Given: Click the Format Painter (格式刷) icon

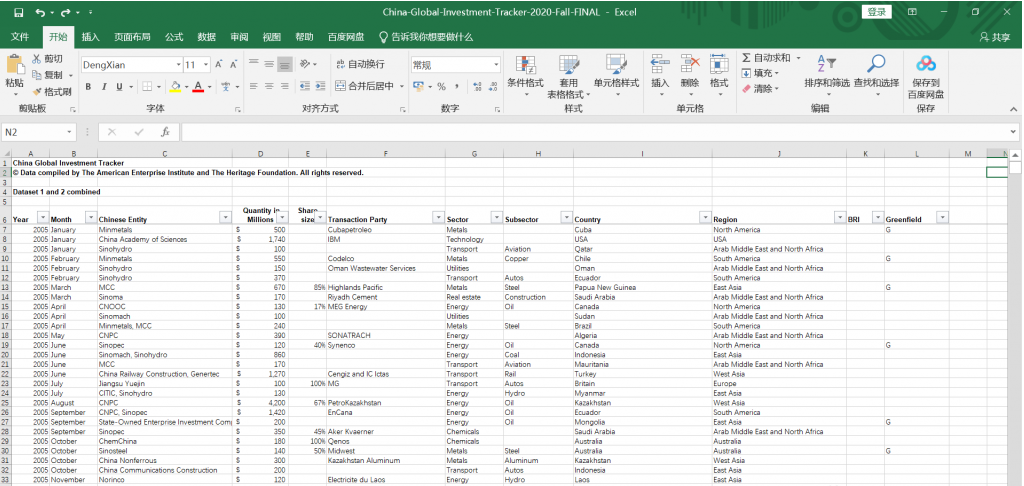Looking at the screenshot, I should click(36, 91).
